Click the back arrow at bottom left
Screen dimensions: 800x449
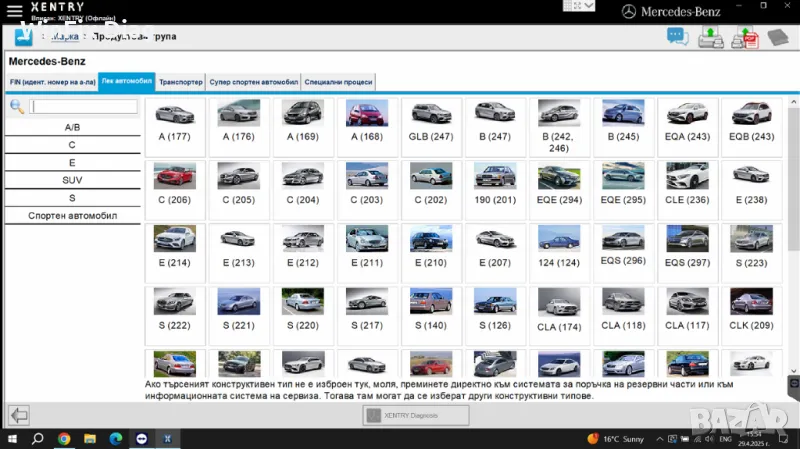(x=18, y=415)
